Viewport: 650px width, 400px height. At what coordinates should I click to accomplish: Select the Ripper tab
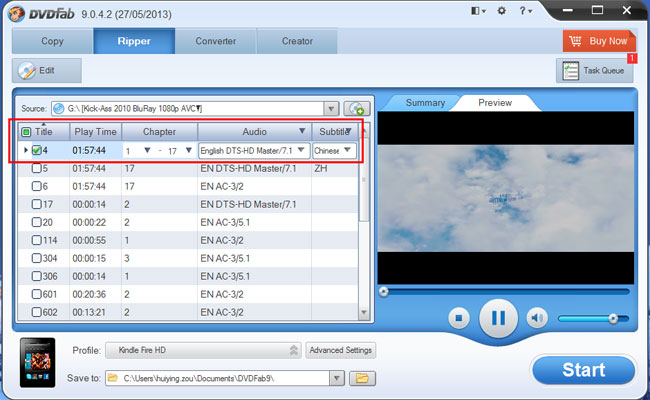click(134, 41)
